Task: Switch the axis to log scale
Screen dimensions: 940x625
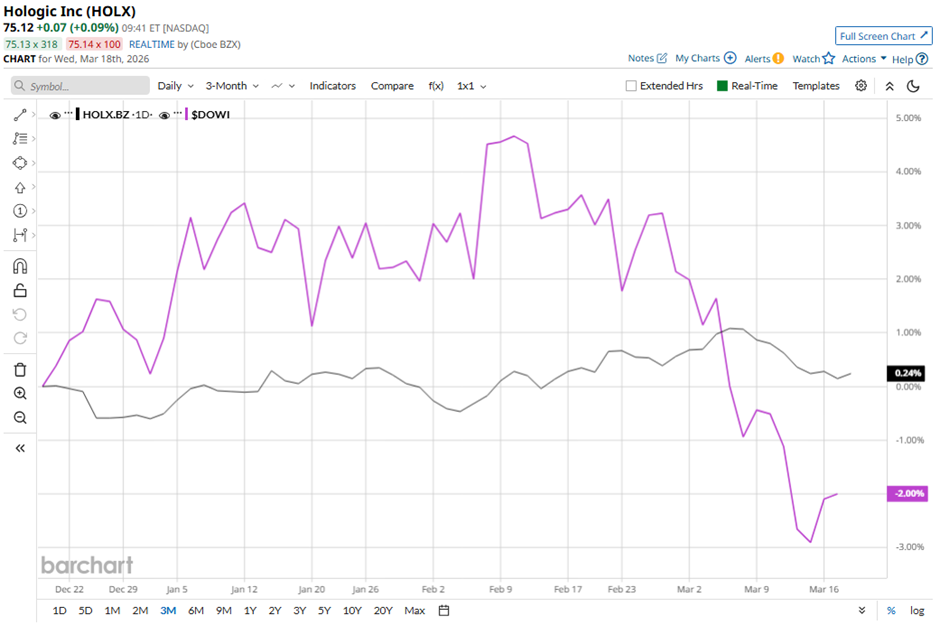Action: coord(917,611)
